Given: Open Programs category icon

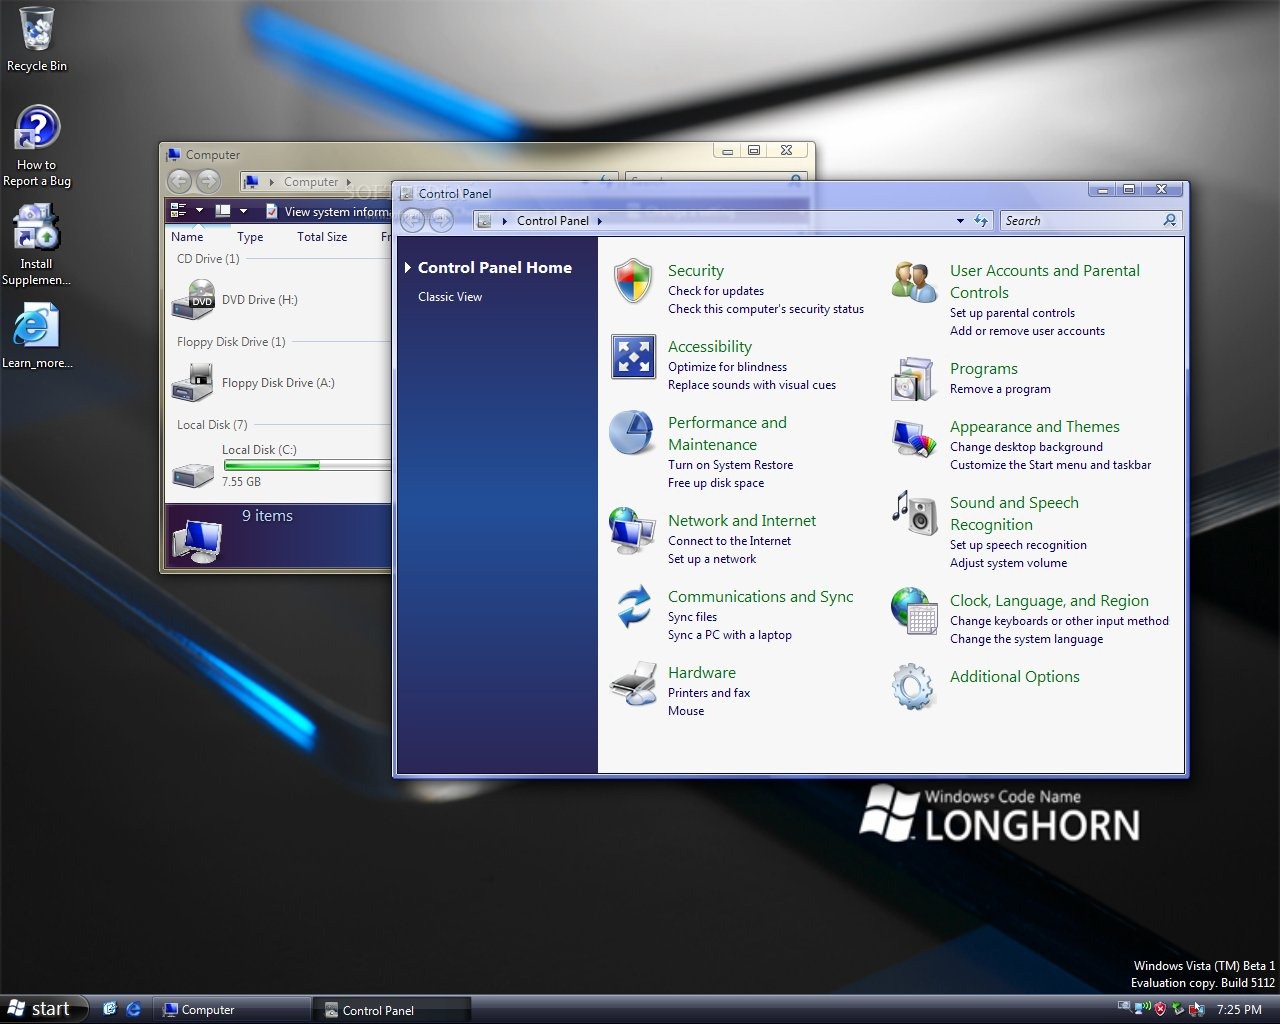Looking at the screenshot, I should point(914,378).
